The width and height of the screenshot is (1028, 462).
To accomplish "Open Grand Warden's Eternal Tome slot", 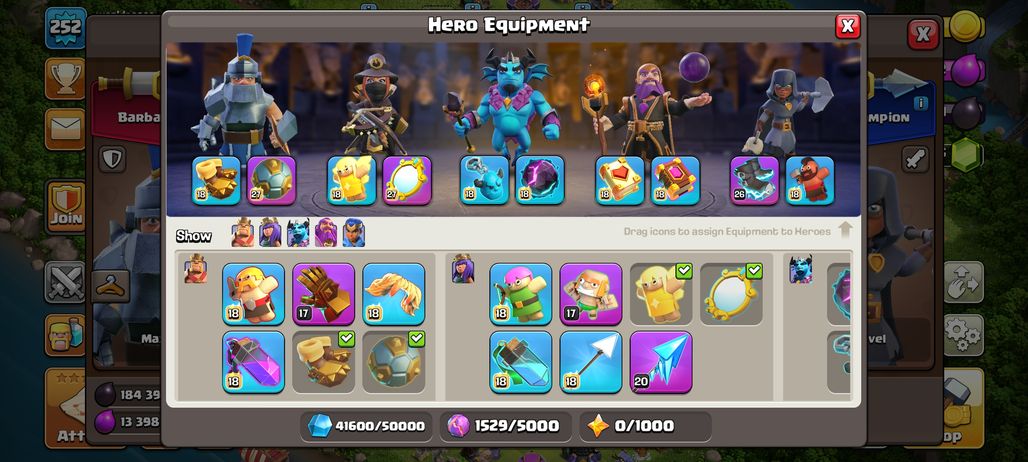I will point(620,180).
